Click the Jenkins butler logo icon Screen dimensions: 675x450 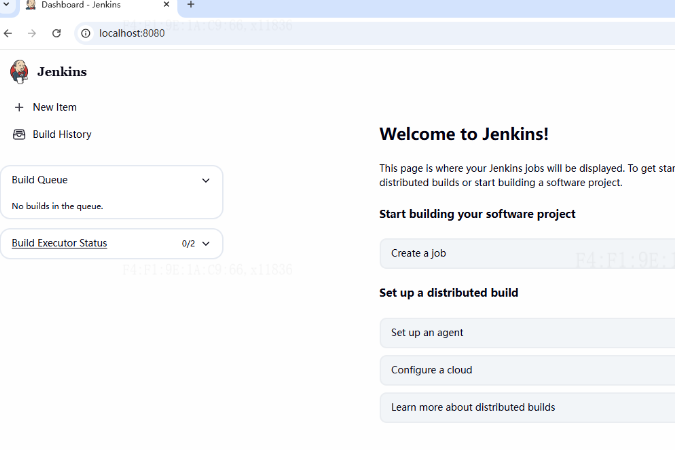(x=19, y=71)
